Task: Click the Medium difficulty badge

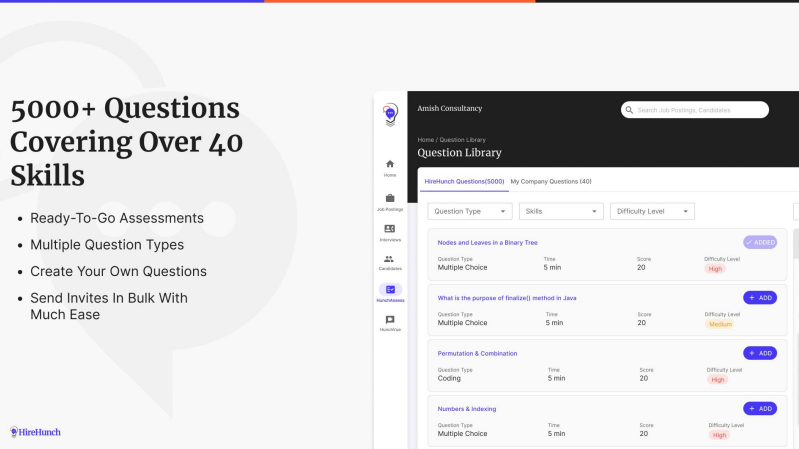Action: pyautogui.click(x=720, y=324)
